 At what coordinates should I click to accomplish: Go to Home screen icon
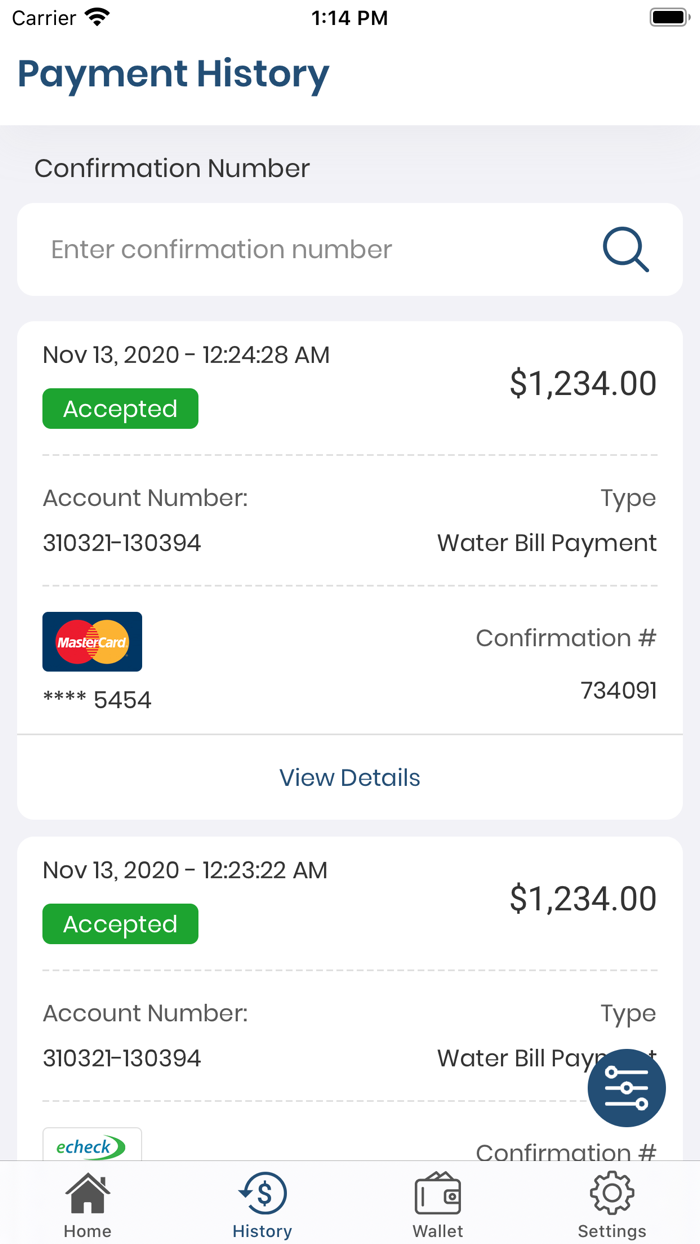[87, 1192]
